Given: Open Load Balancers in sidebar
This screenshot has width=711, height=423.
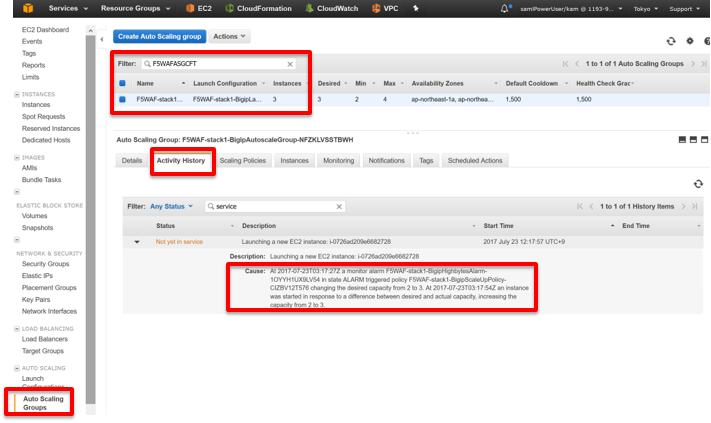Looking at the screenshot, I should tap(44, 339).
